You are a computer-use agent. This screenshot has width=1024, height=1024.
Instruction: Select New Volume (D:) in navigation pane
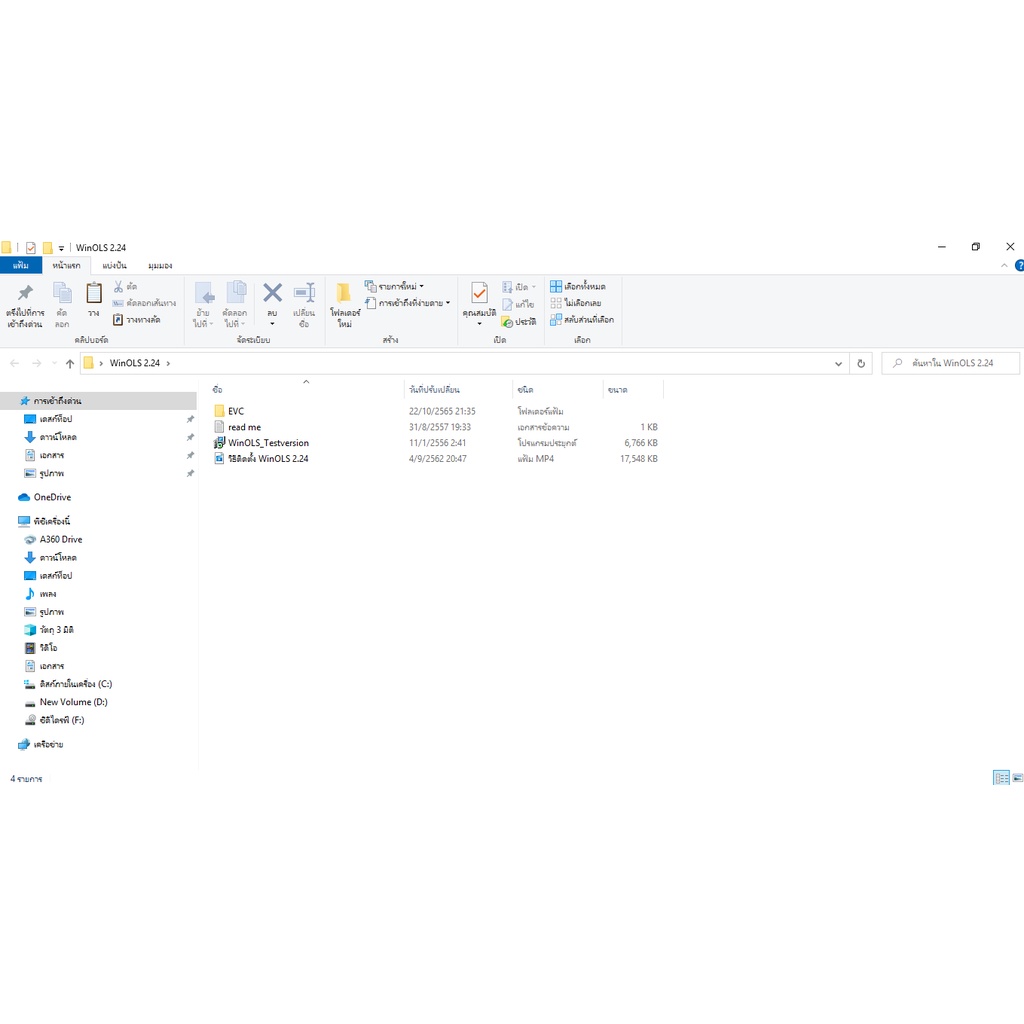[73, 702]
